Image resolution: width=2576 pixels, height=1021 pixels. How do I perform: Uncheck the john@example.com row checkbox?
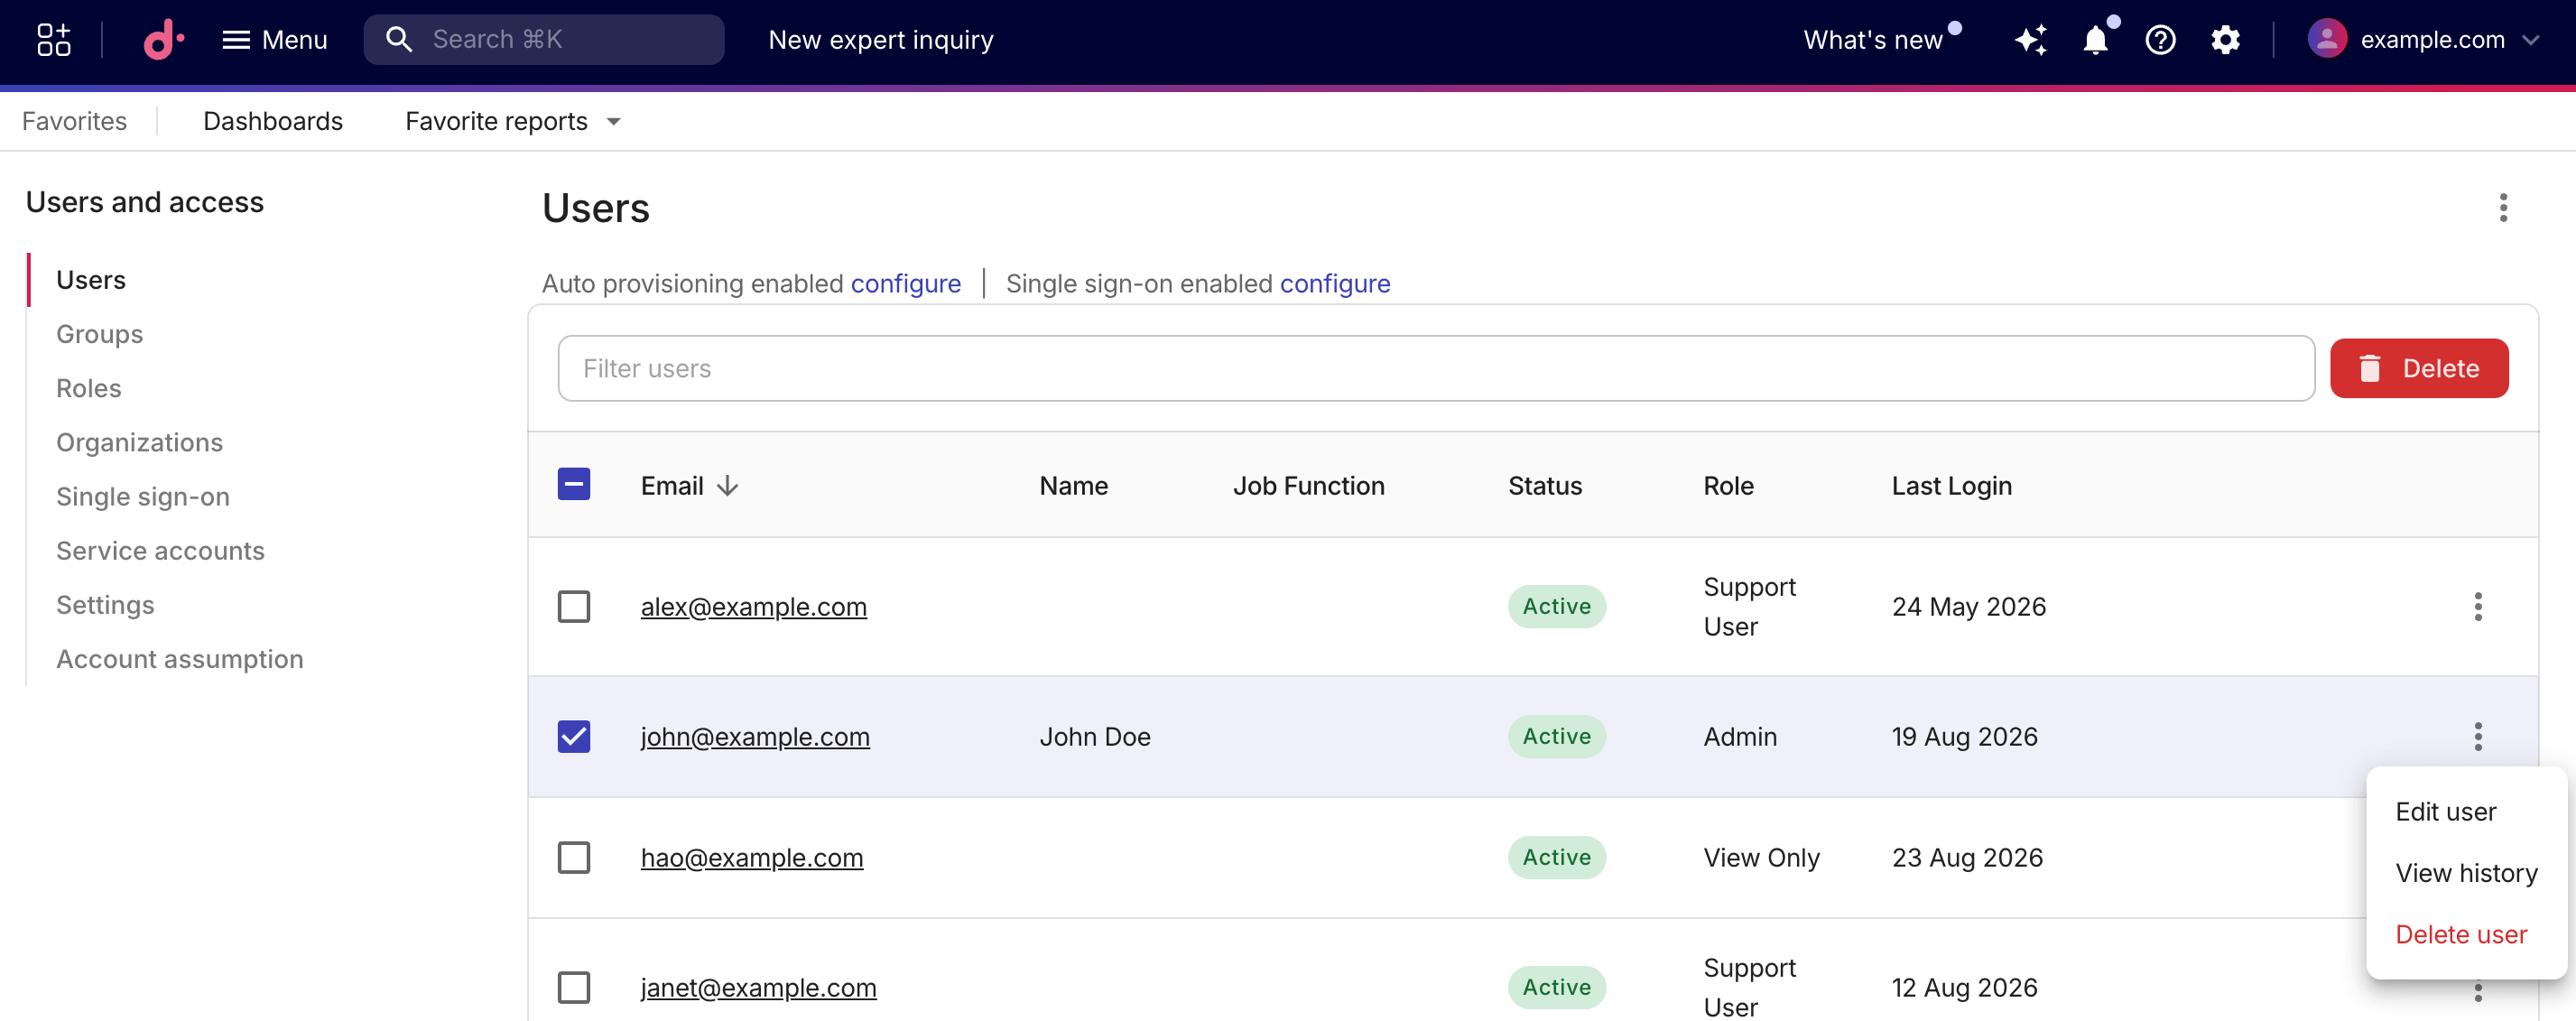(573, 736)
